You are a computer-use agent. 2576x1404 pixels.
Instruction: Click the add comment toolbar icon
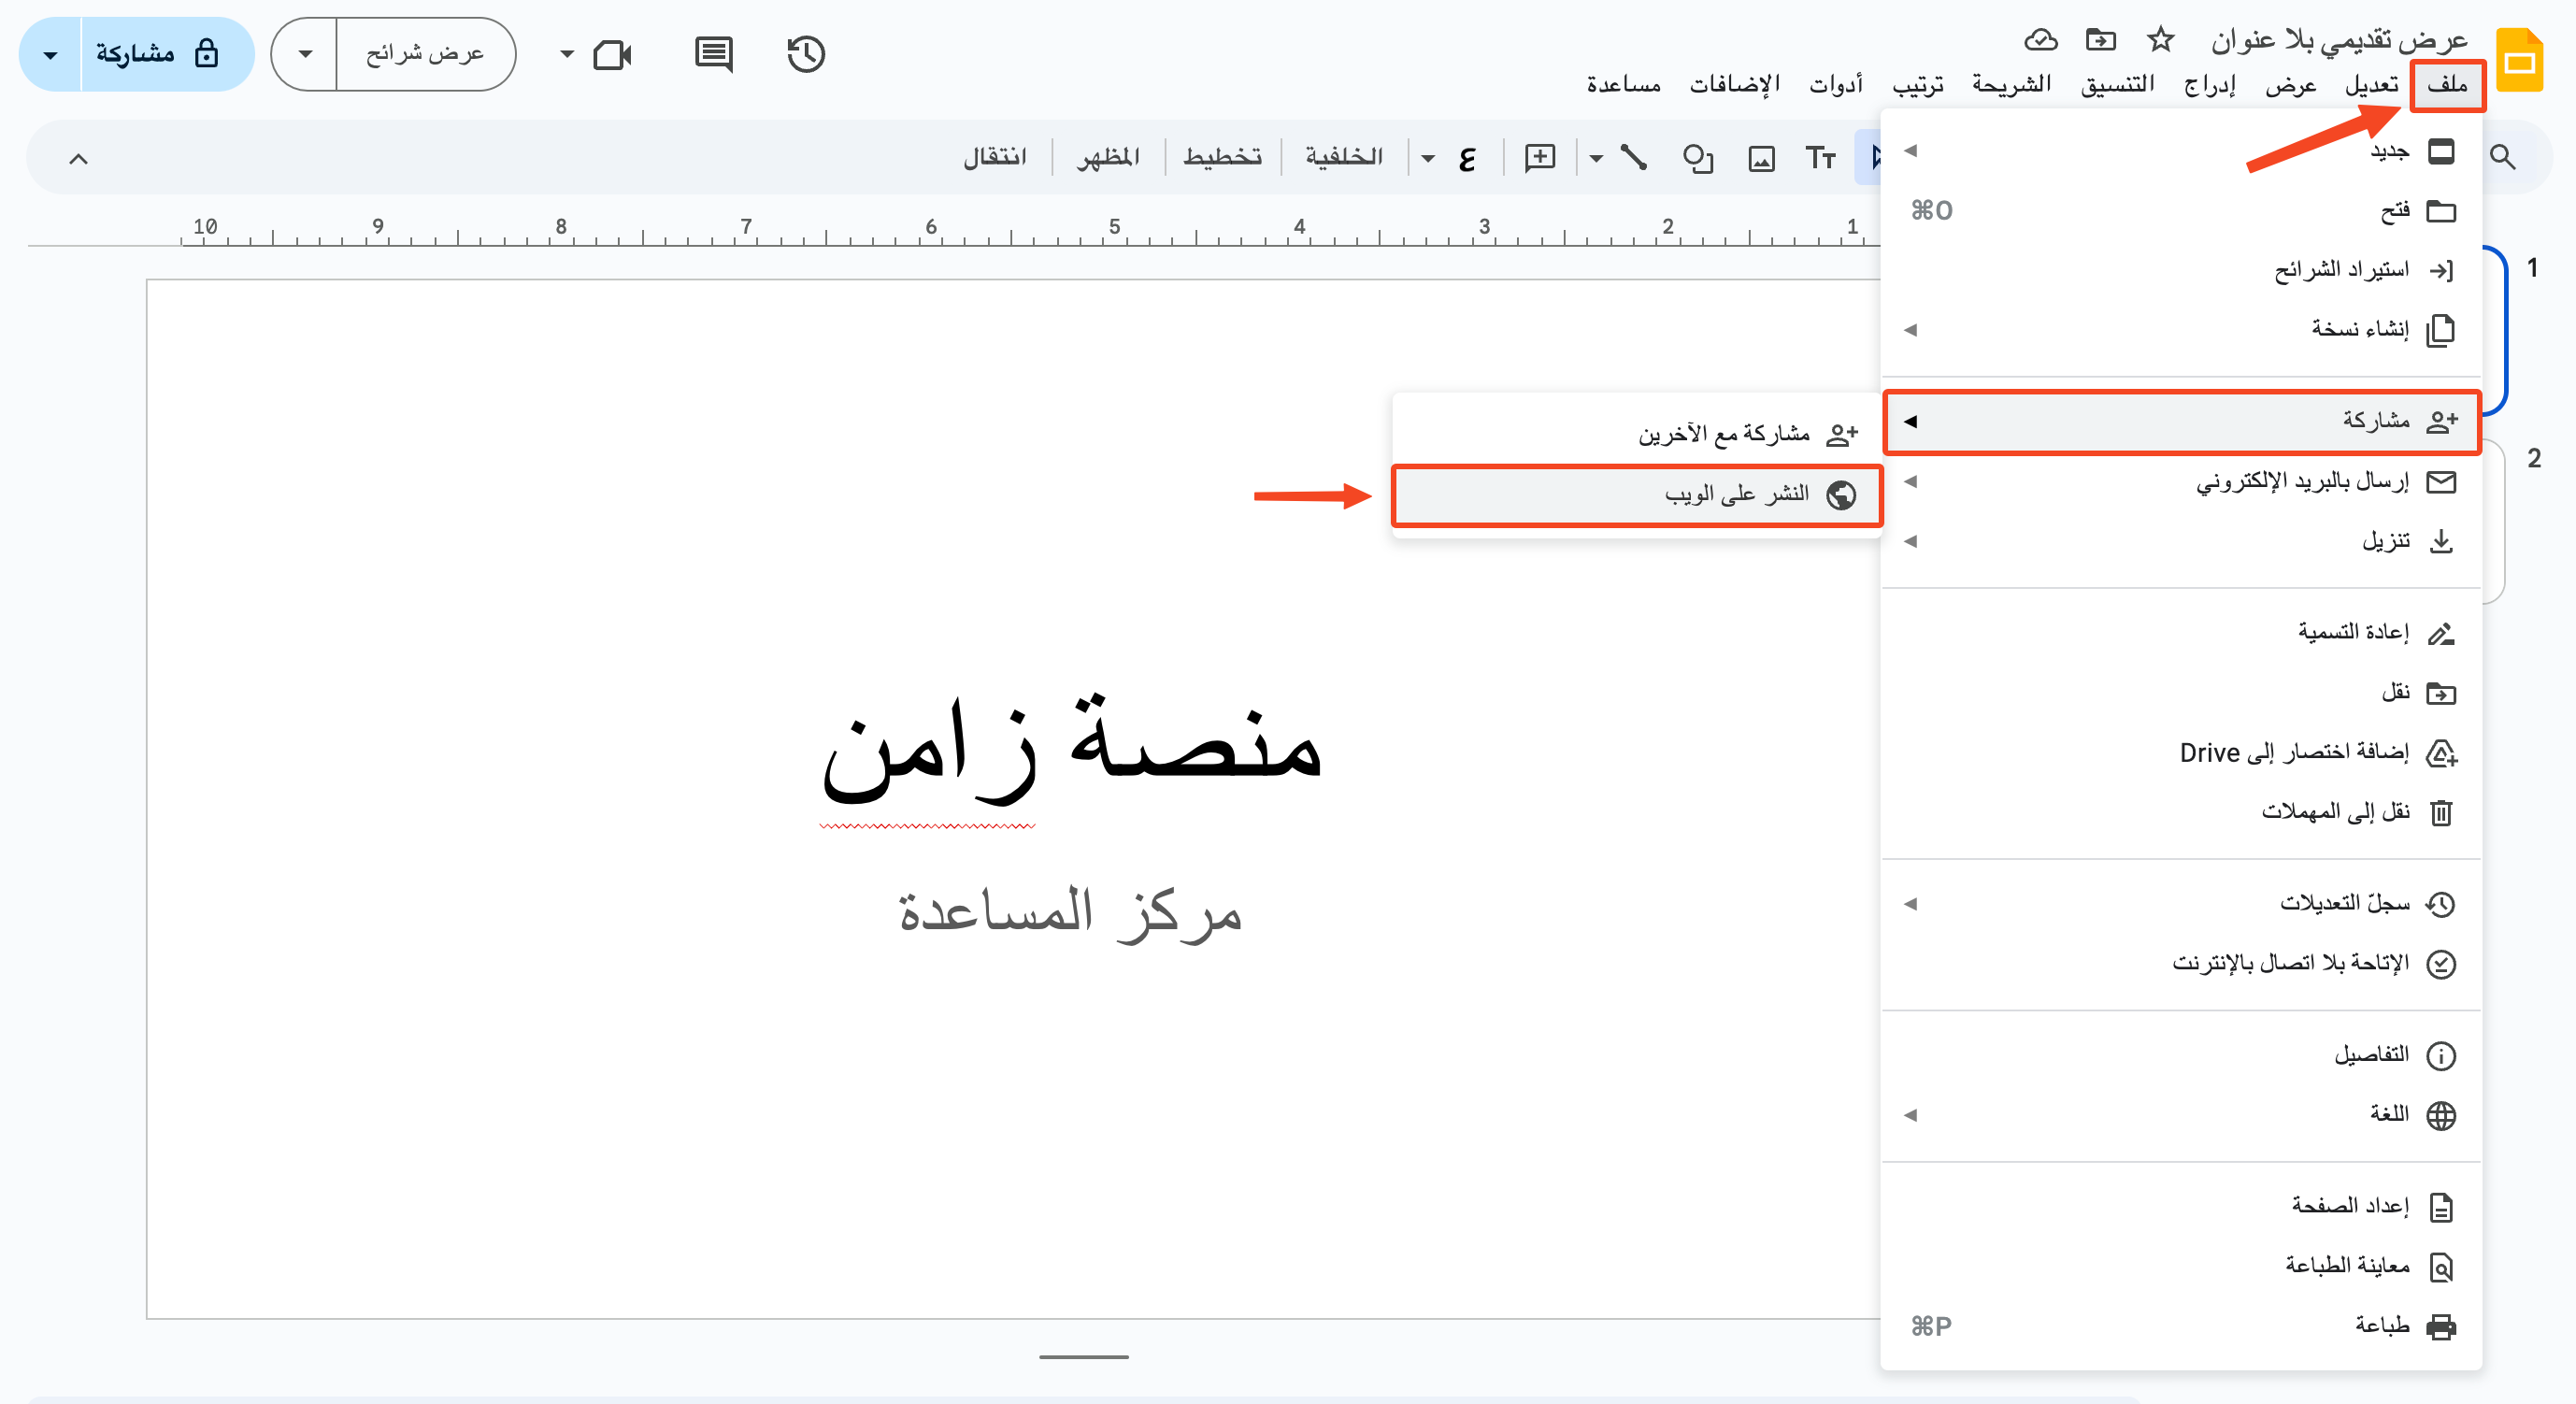pos(1540,157)
